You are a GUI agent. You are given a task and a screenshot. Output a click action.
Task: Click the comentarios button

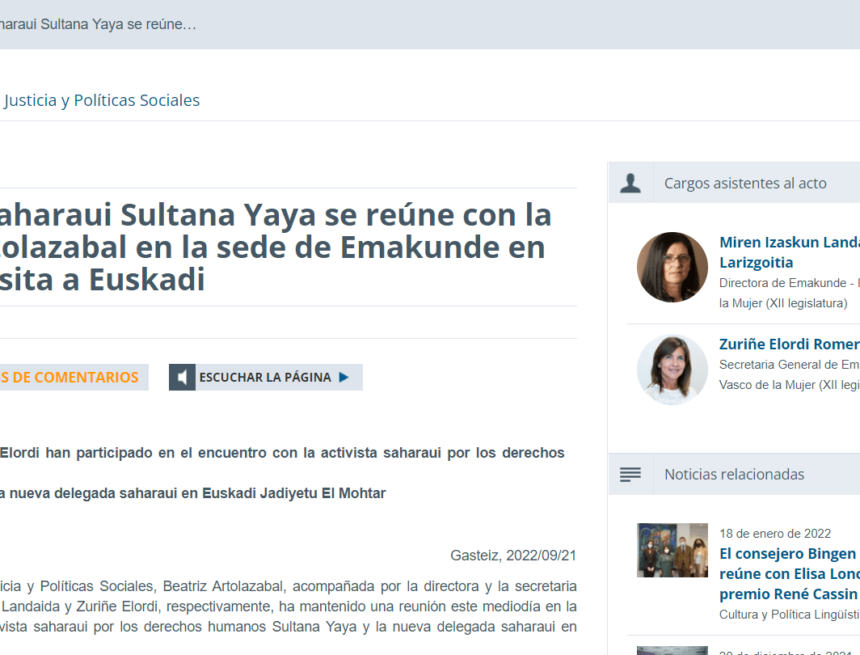[70, 377]
